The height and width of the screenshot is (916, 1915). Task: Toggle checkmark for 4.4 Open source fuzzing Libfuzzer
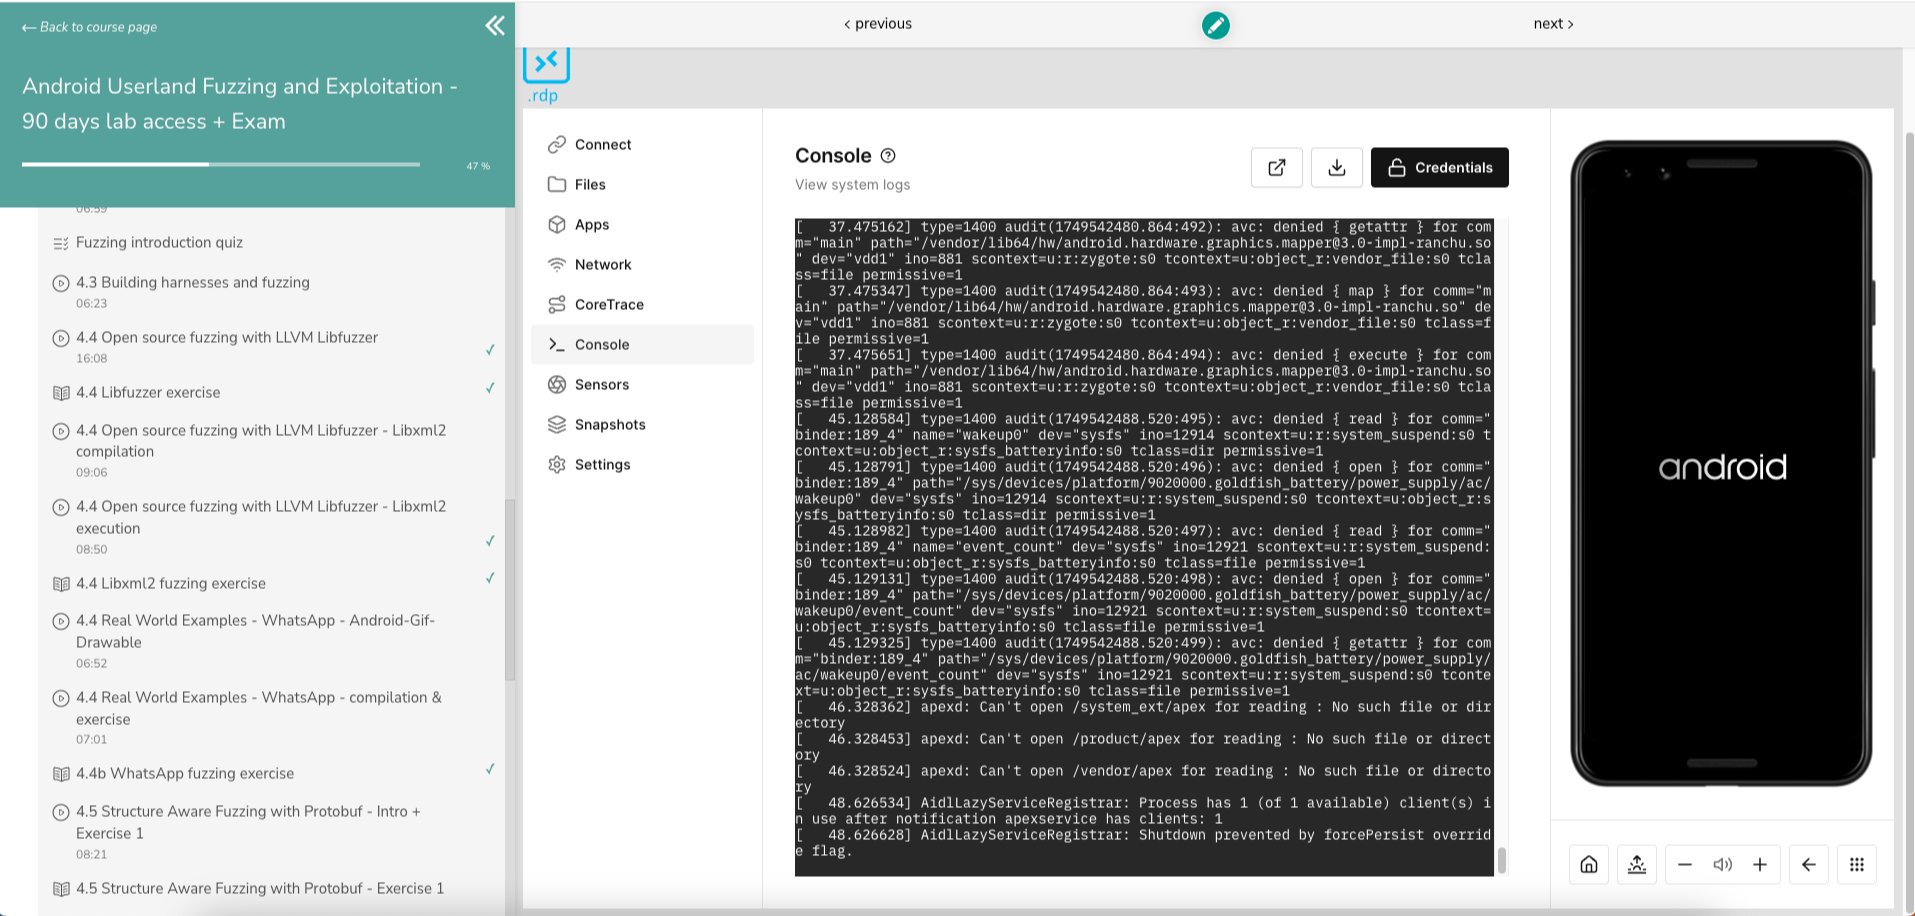tap(490, 349)
